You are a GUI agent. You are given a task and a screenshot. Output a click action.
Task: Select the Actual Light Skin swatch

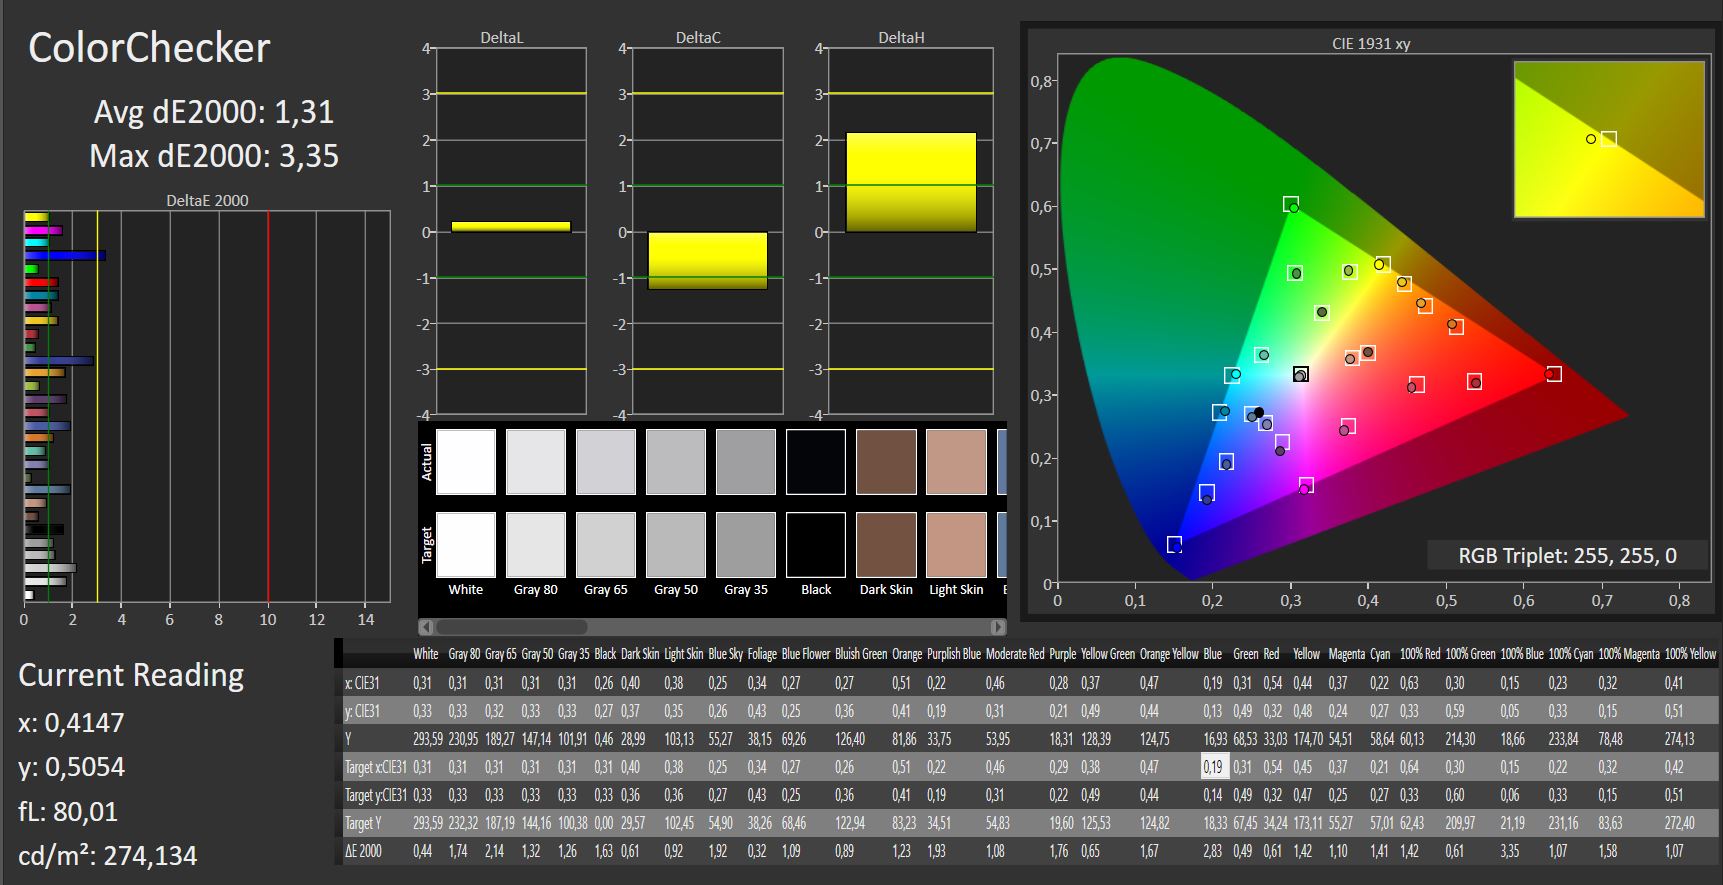tap(956, 462)
